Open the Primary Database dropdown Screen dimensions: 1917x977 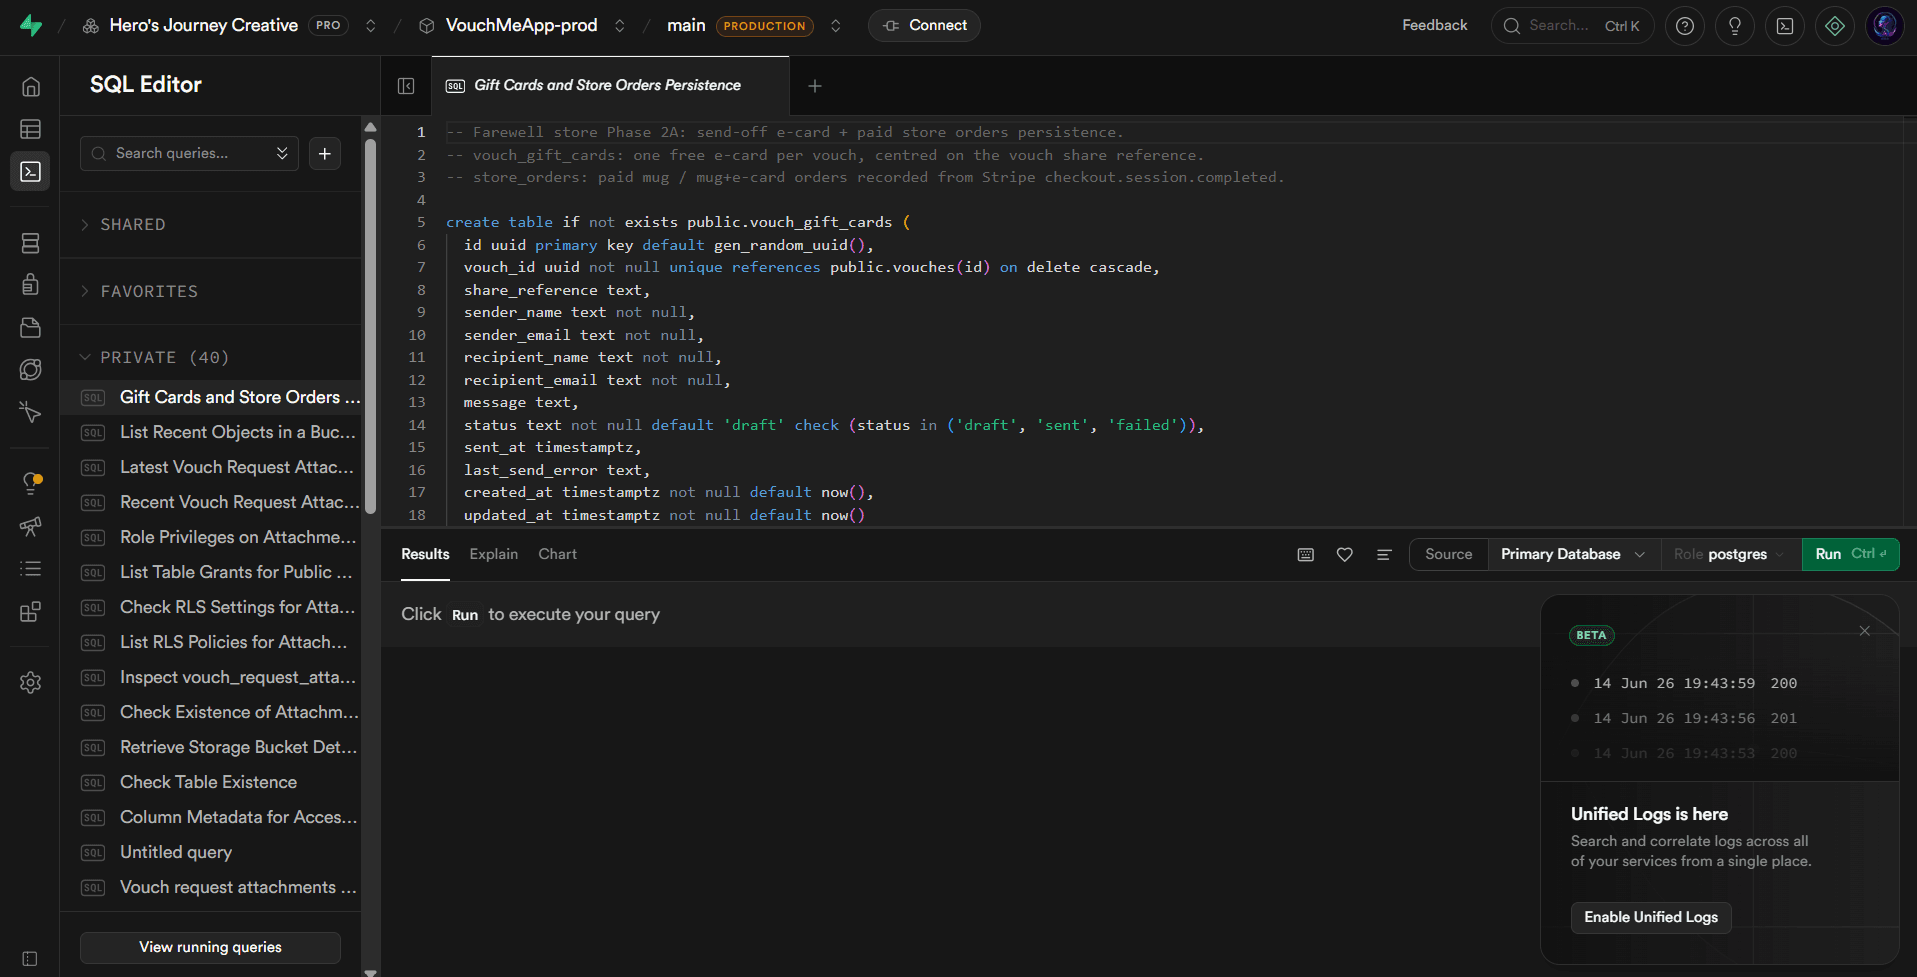(1574, 554)
